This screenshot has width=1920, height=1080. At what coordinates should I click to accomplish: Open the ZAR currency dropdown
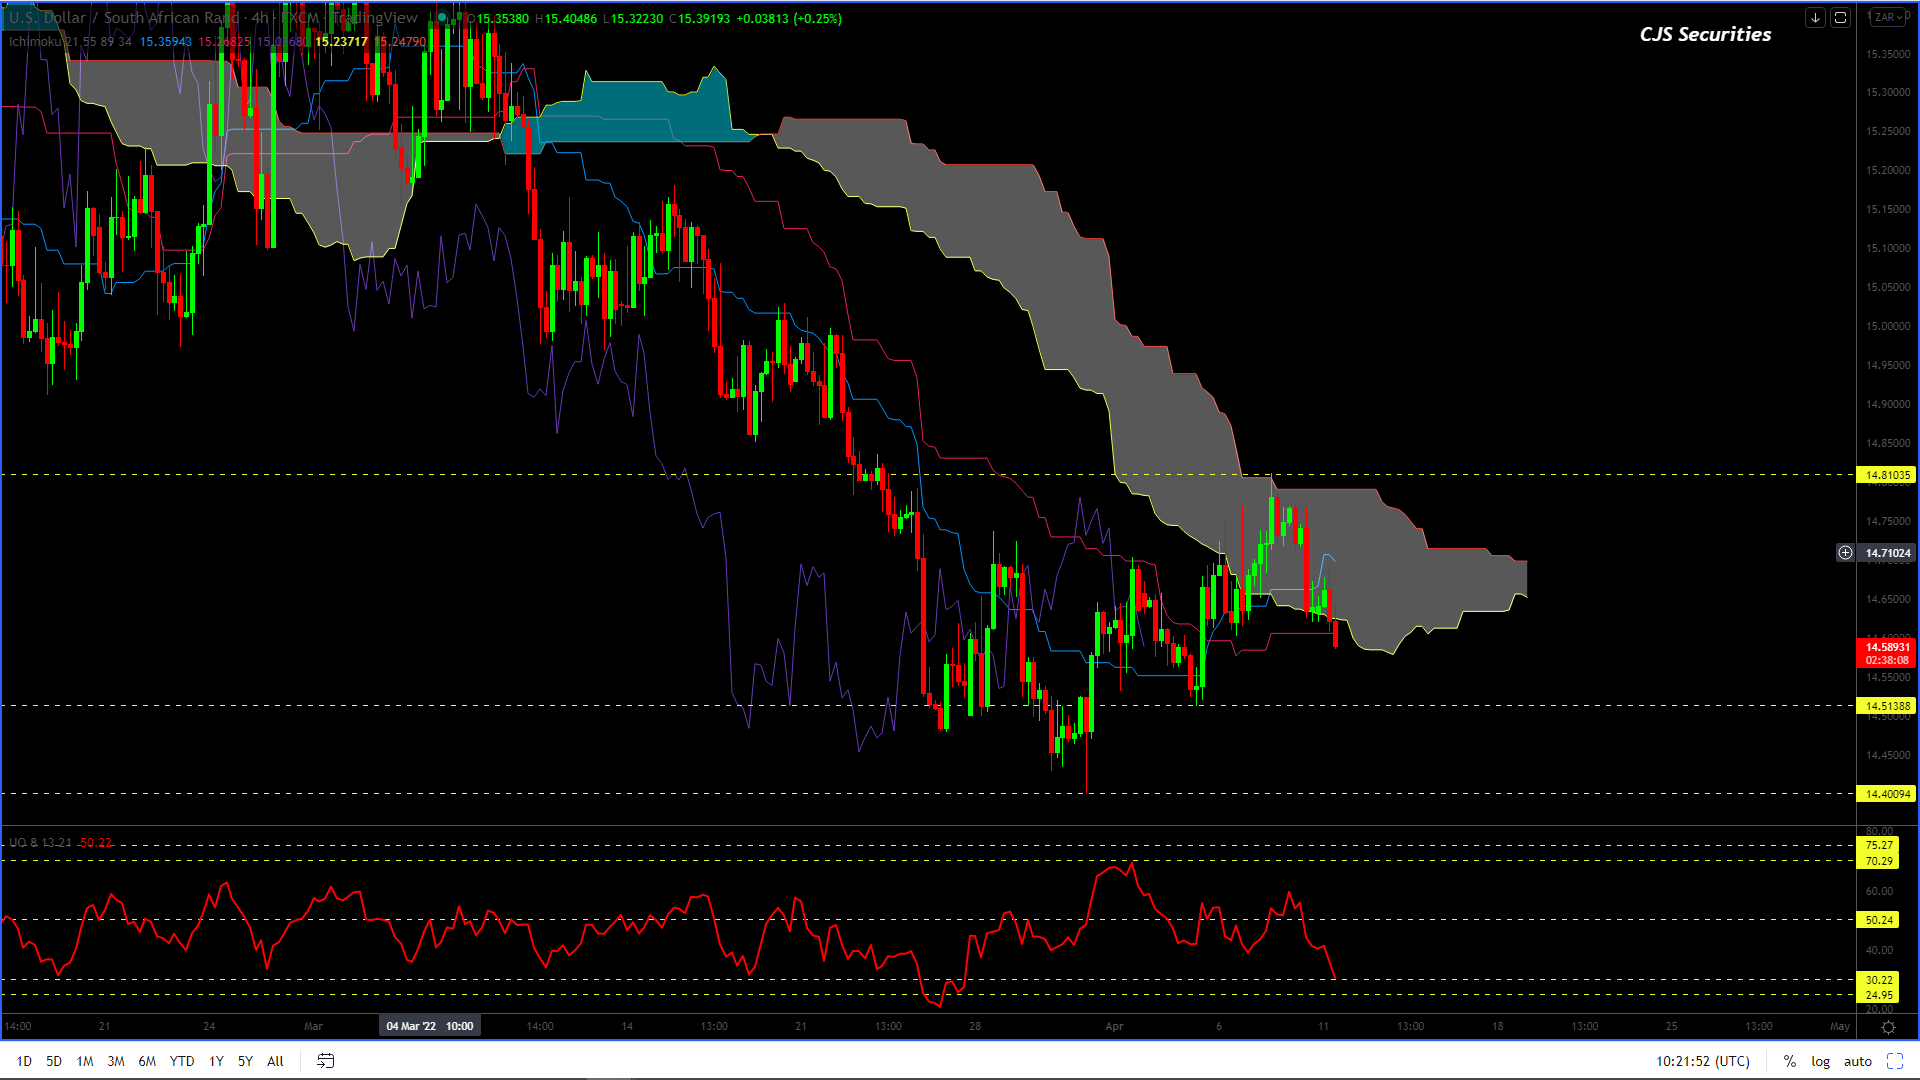(x=1888, y=18)
